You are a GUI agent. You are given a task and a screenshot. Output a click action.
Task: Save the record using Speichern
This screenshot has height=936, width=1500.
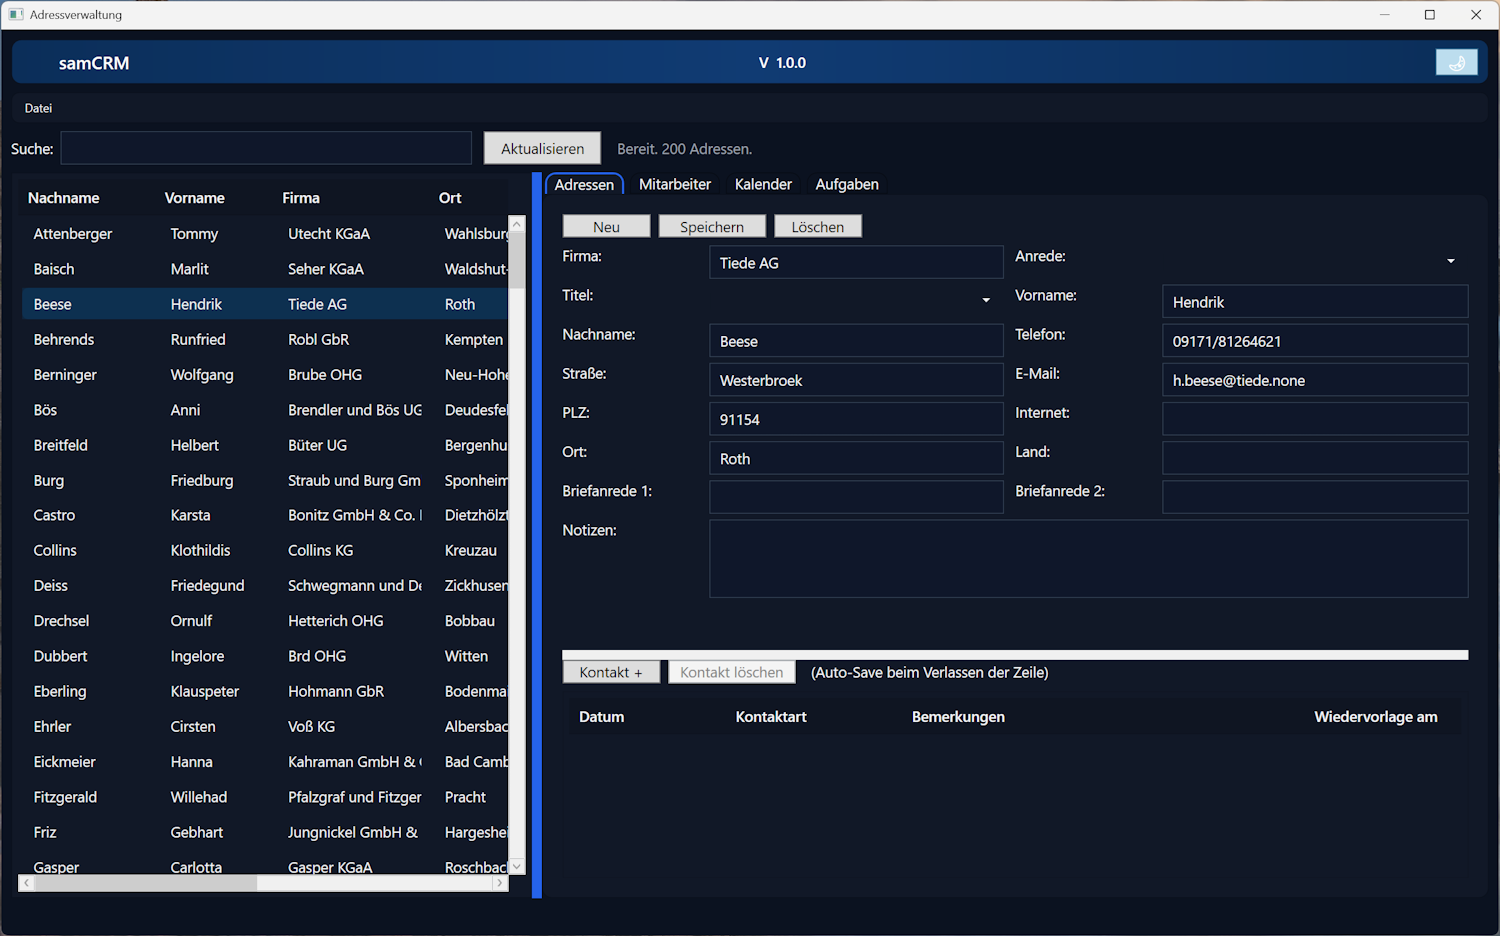click(x=712, y=226)
